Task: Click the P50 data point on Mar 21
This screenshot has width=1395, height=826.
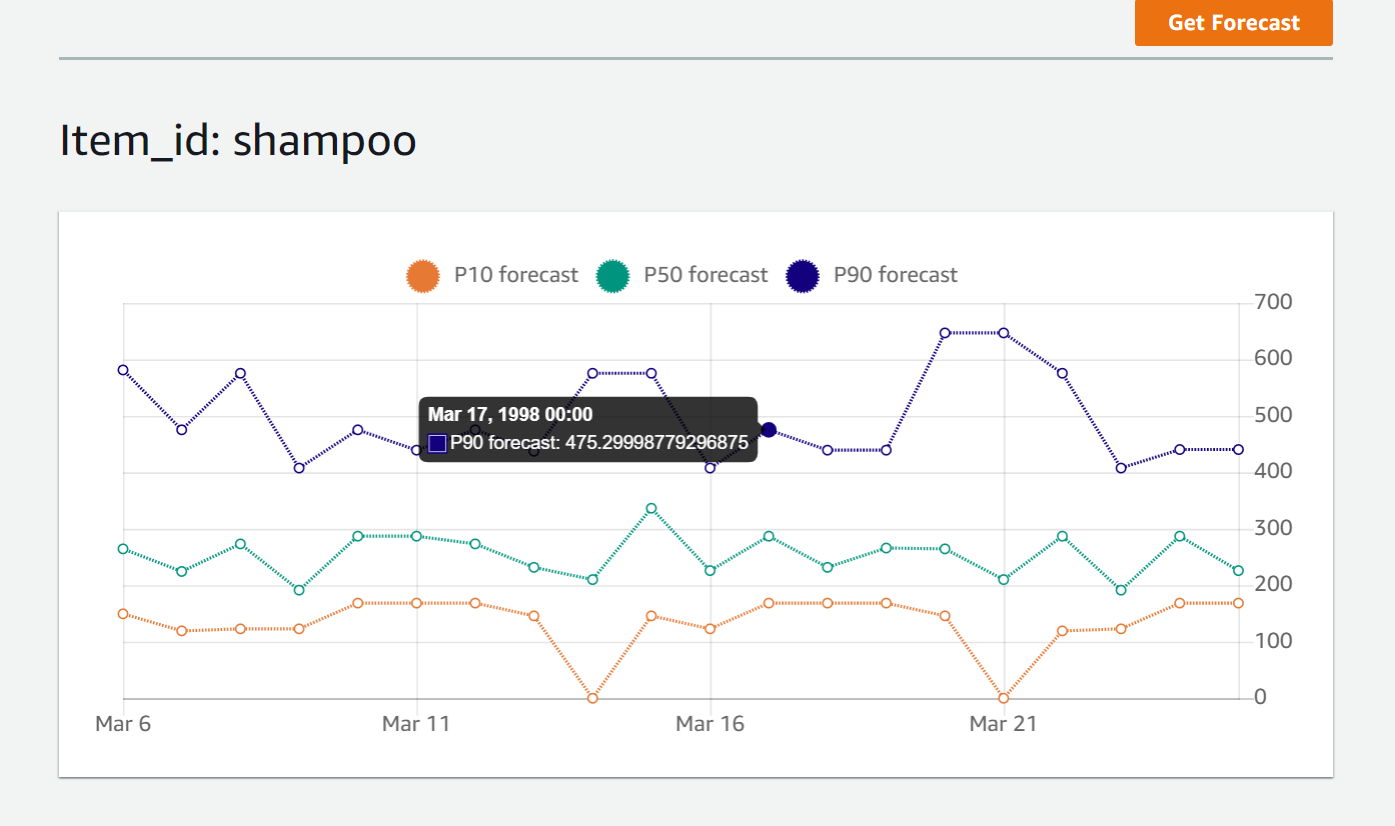Action: (x=1003, y=580)
